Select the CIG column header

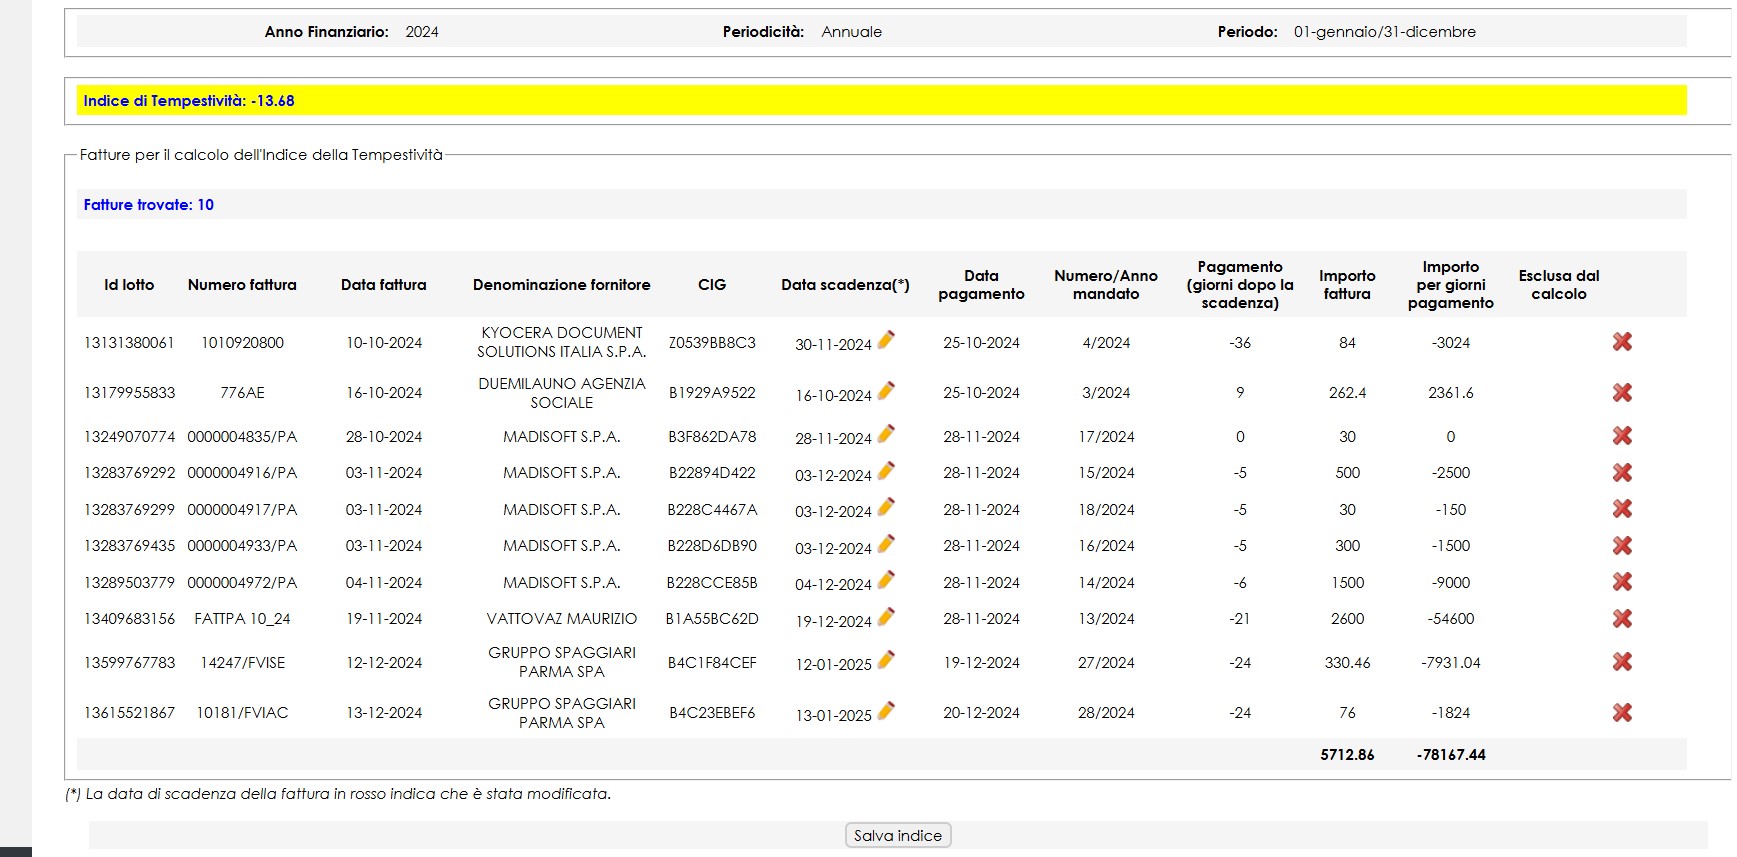pyautogui.click(x=712, y=285)
